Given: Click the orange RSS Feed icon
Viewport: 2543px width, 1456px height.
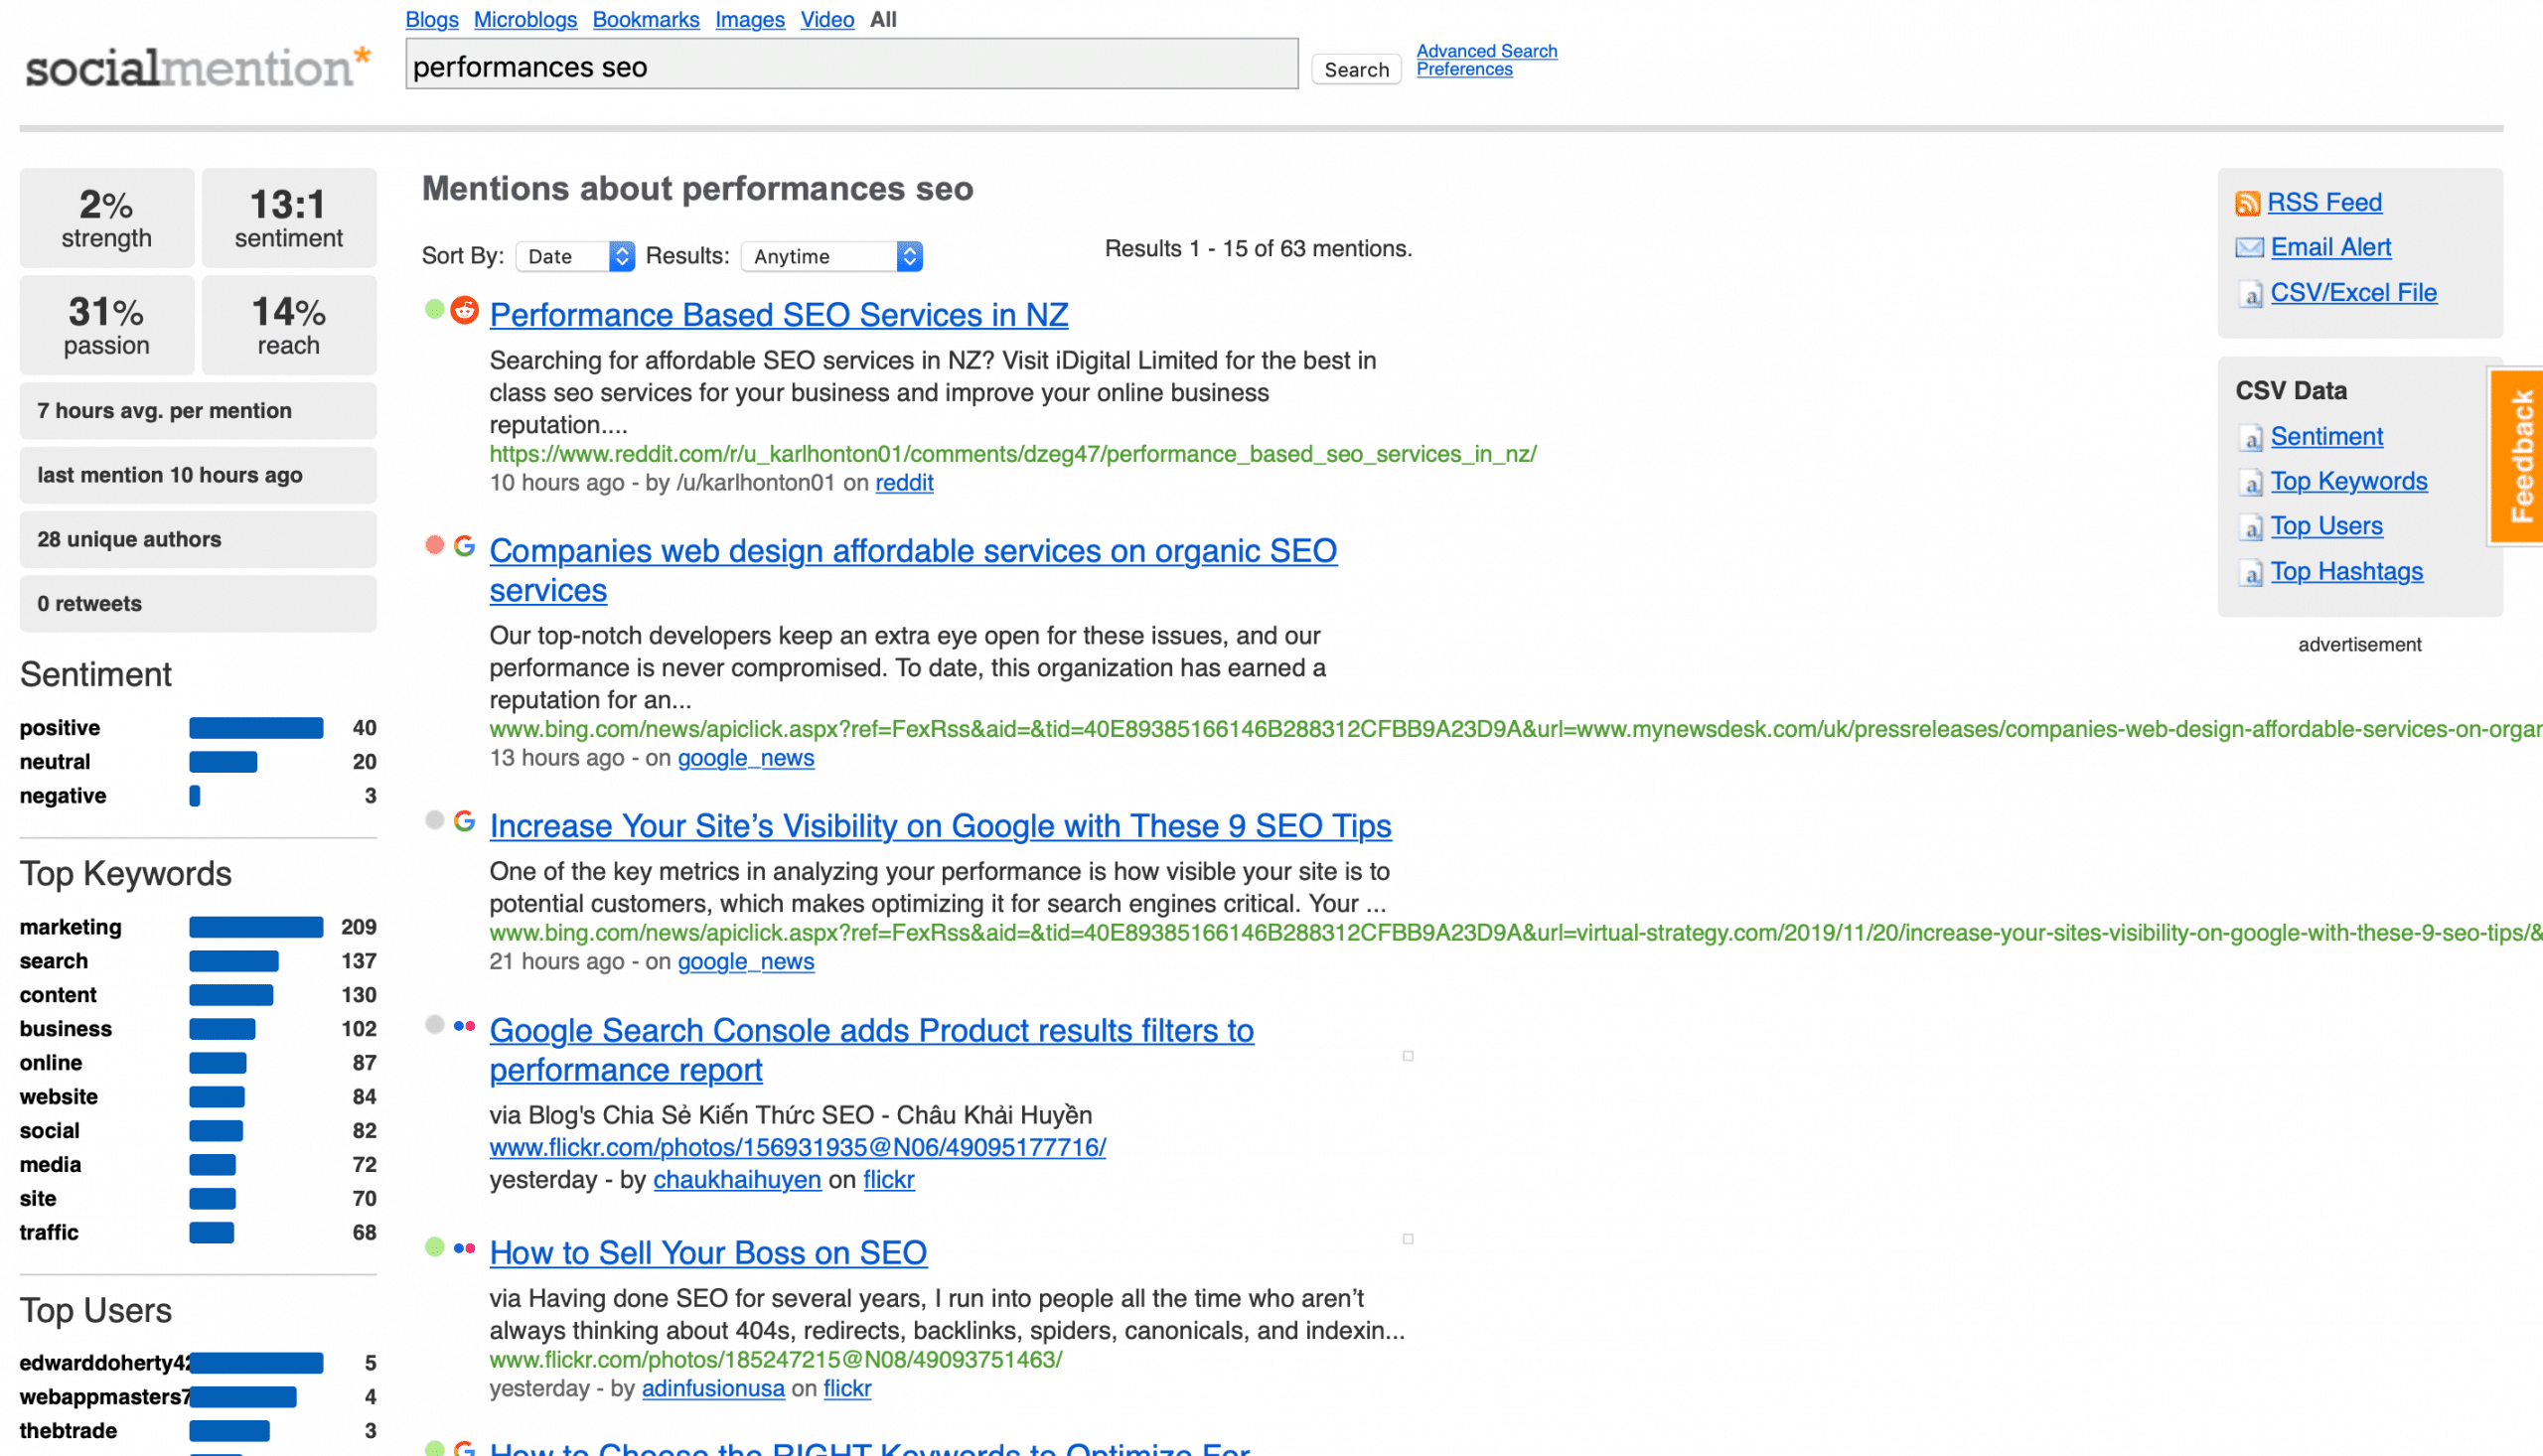Looking at the screenshot, I should point(2248,203).
